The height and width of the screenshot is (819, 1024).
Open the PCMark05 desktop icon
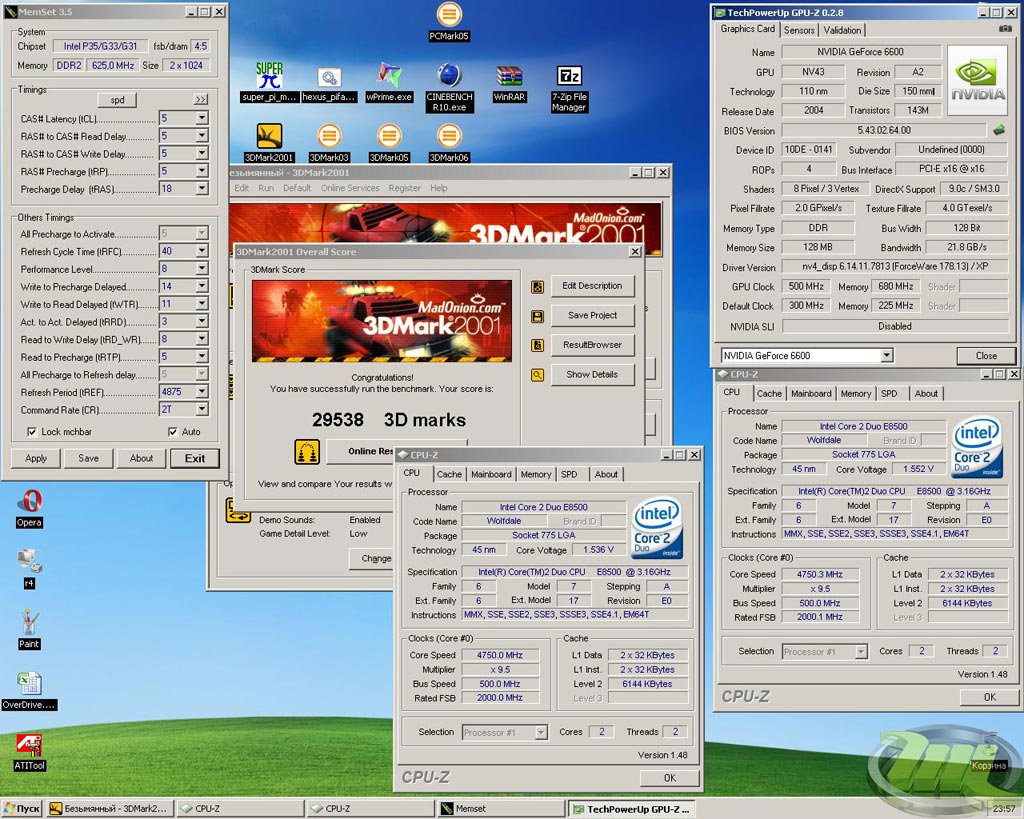(448, 22)
